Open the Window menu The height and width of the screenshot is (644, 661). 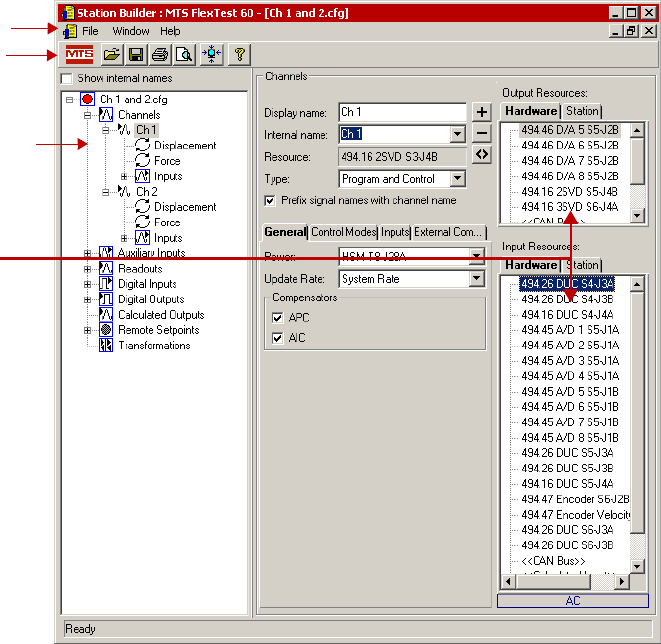click(131, 31)
